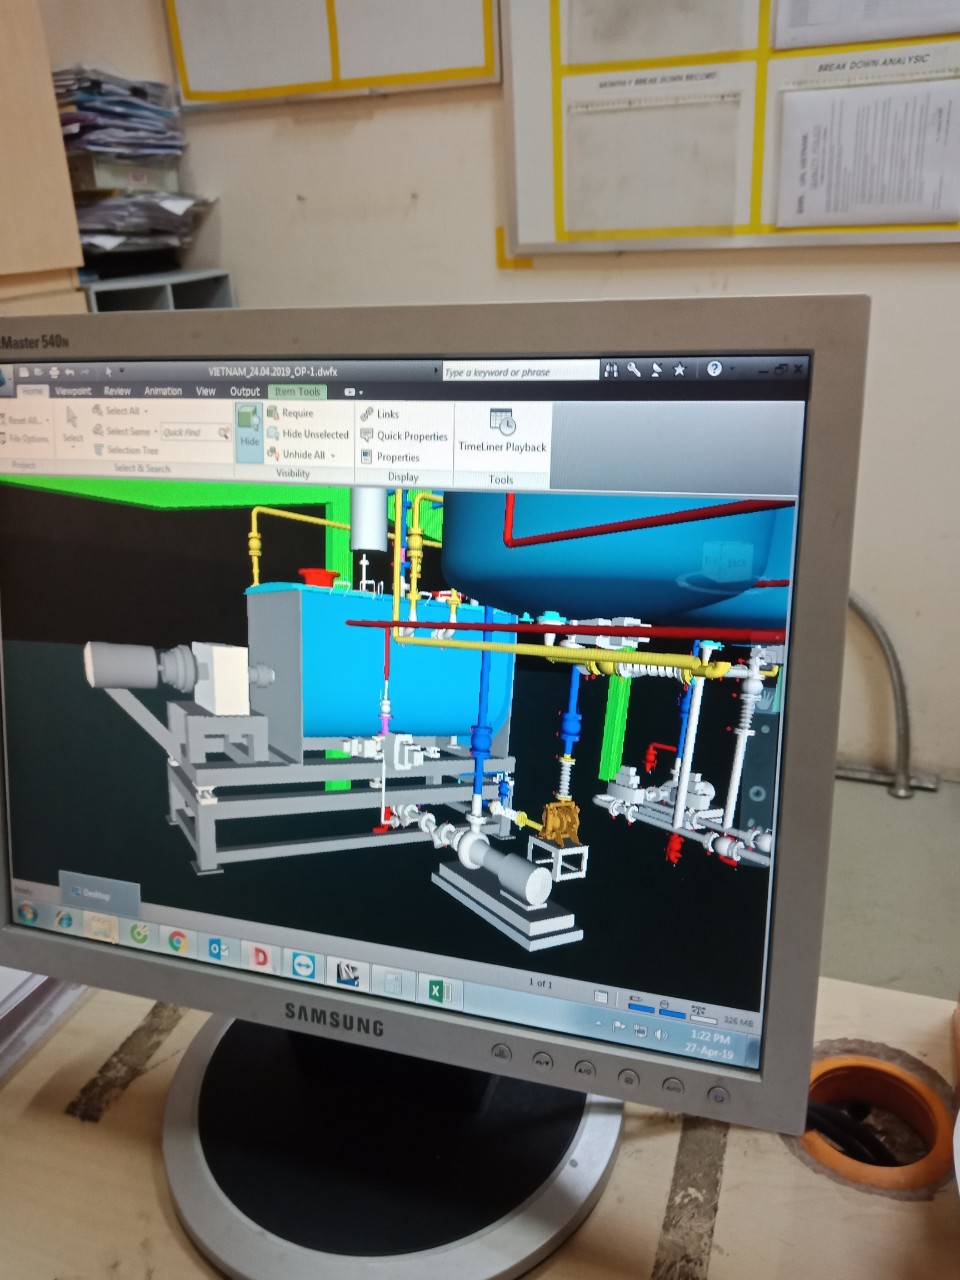Screen dimensions: 960x1280
Task: Click Hide Unselected in the ribbon
Action: coord(308,434)
